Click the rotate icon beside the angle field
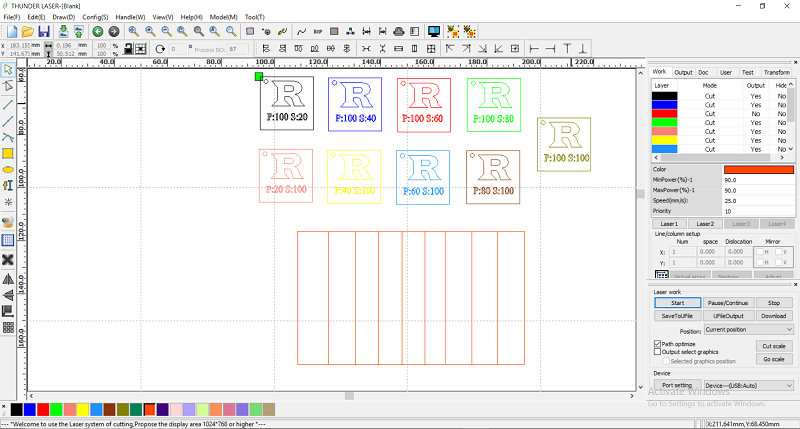Viewport: 800px width, 429px height. (160, 49)
